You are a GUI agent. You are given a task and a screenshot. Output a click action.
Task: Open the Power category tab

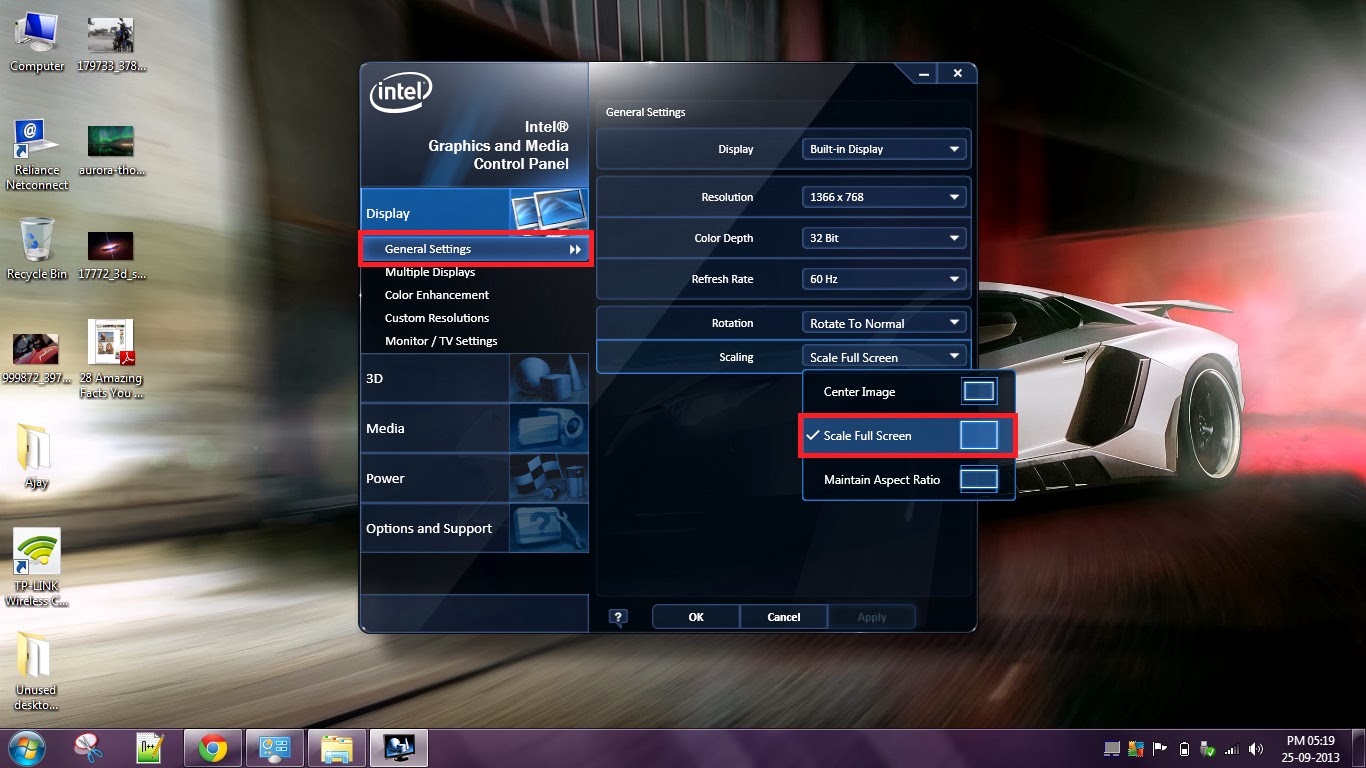pyautogui.click(x=474, y=478)
